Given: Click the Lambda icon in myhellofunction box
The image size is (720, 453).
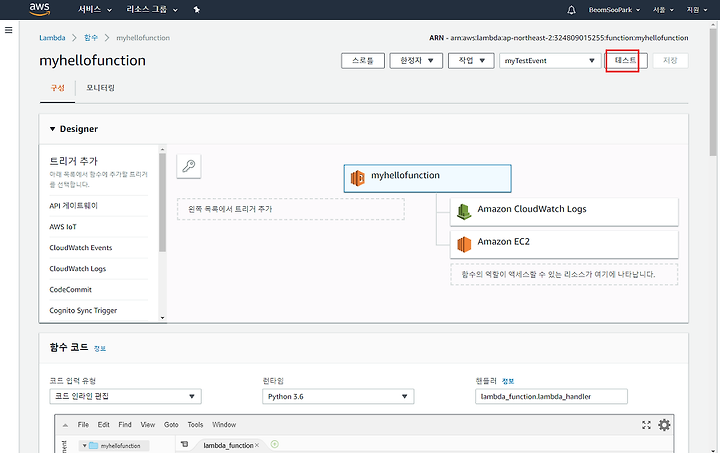Looking at the screenshot, I should tap(358, 178).
